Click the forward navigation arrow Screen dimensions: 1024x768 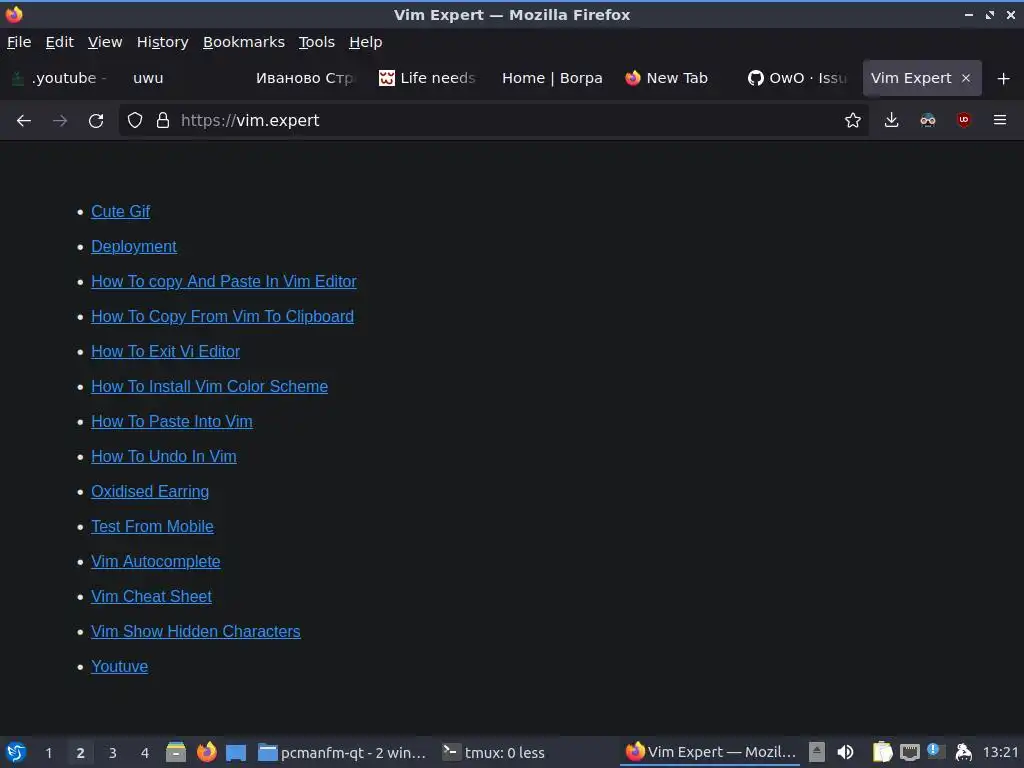pyautogui.click(x=60, y=120)
